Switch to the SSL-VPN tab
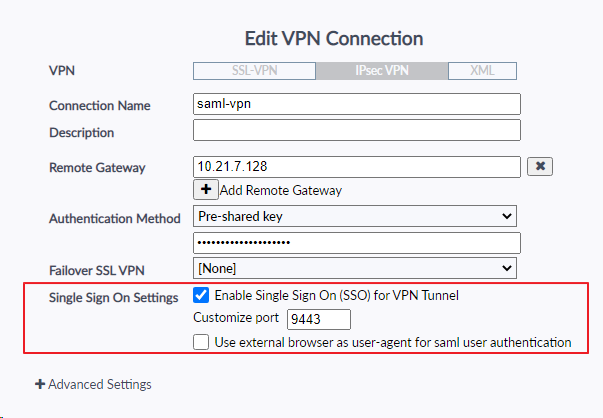The image size is (603, 418). (254, 71)
